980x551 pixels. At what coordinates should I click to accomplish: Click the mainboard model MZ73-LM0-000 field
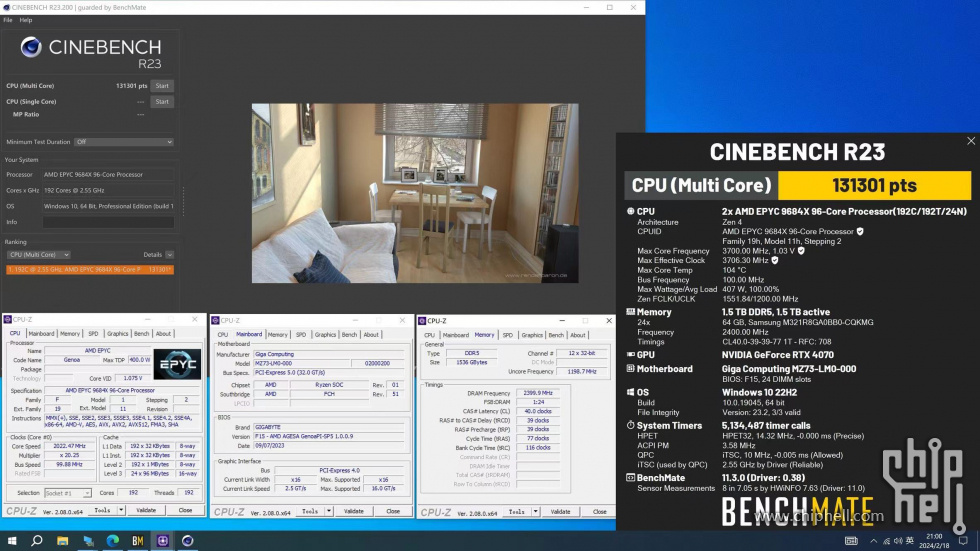coord(299,363)
